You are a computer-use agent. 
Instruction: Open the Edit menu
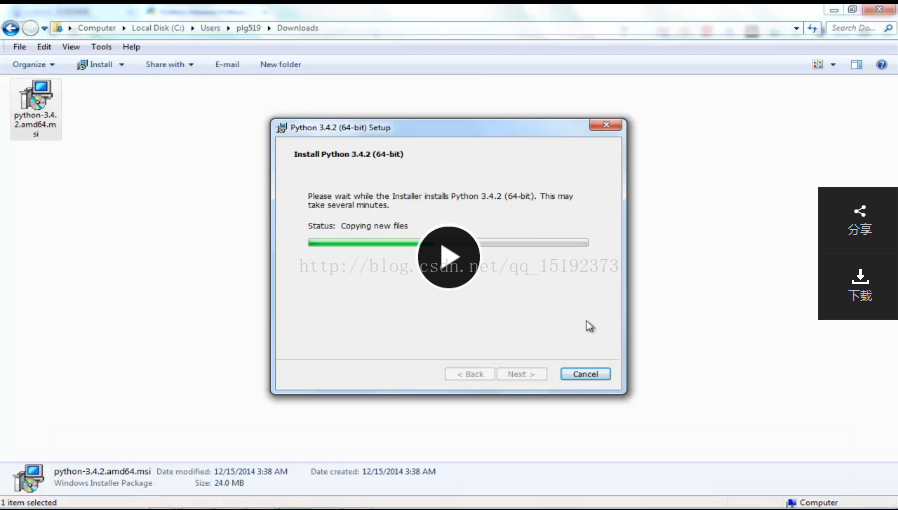pos(44,47)
